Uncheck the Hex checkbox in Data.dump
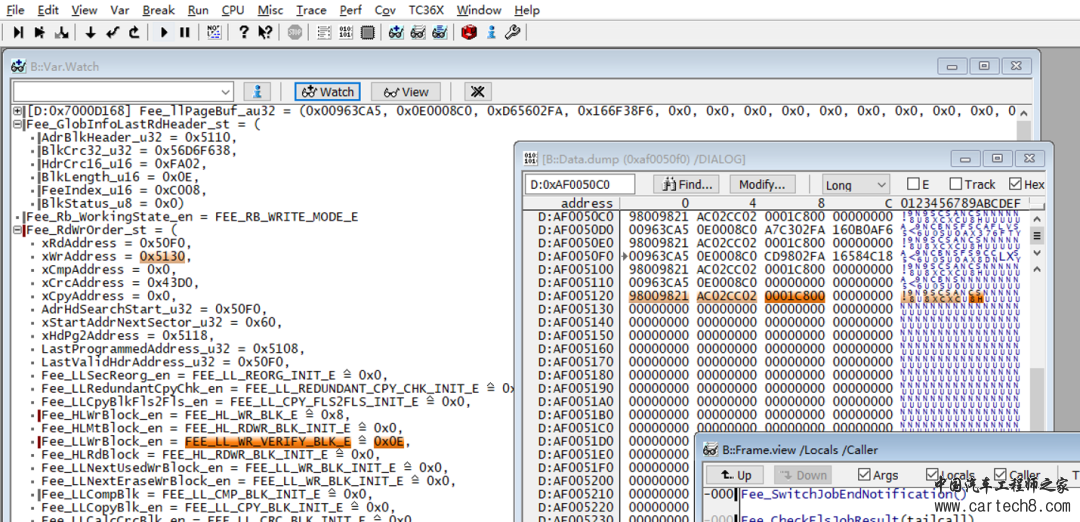 [1015, 184]
